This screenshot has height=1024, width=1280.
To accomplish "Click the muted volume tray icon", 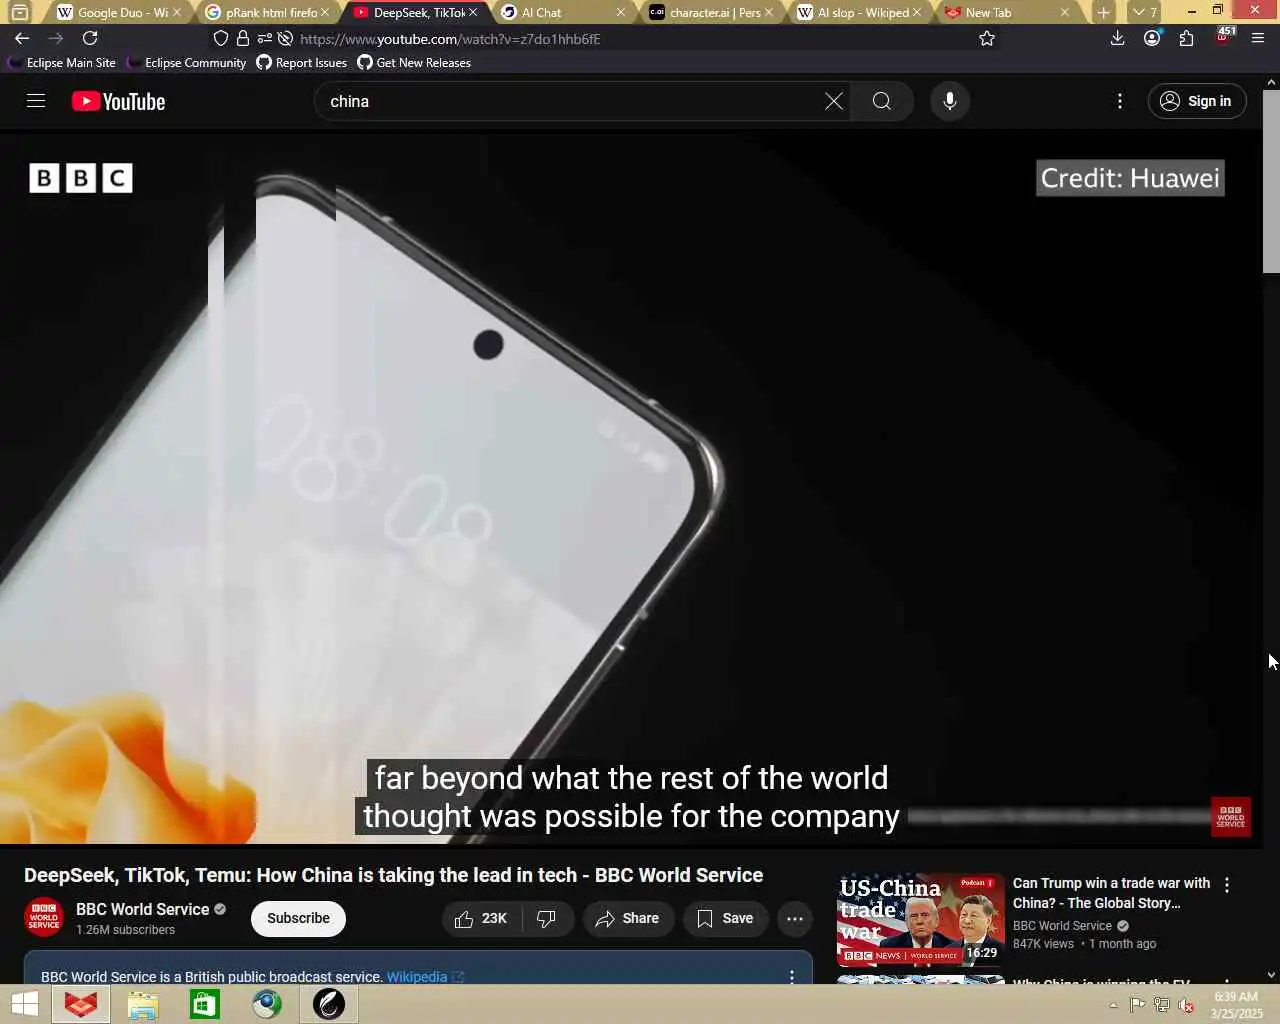I will tap(1186, 1005).
